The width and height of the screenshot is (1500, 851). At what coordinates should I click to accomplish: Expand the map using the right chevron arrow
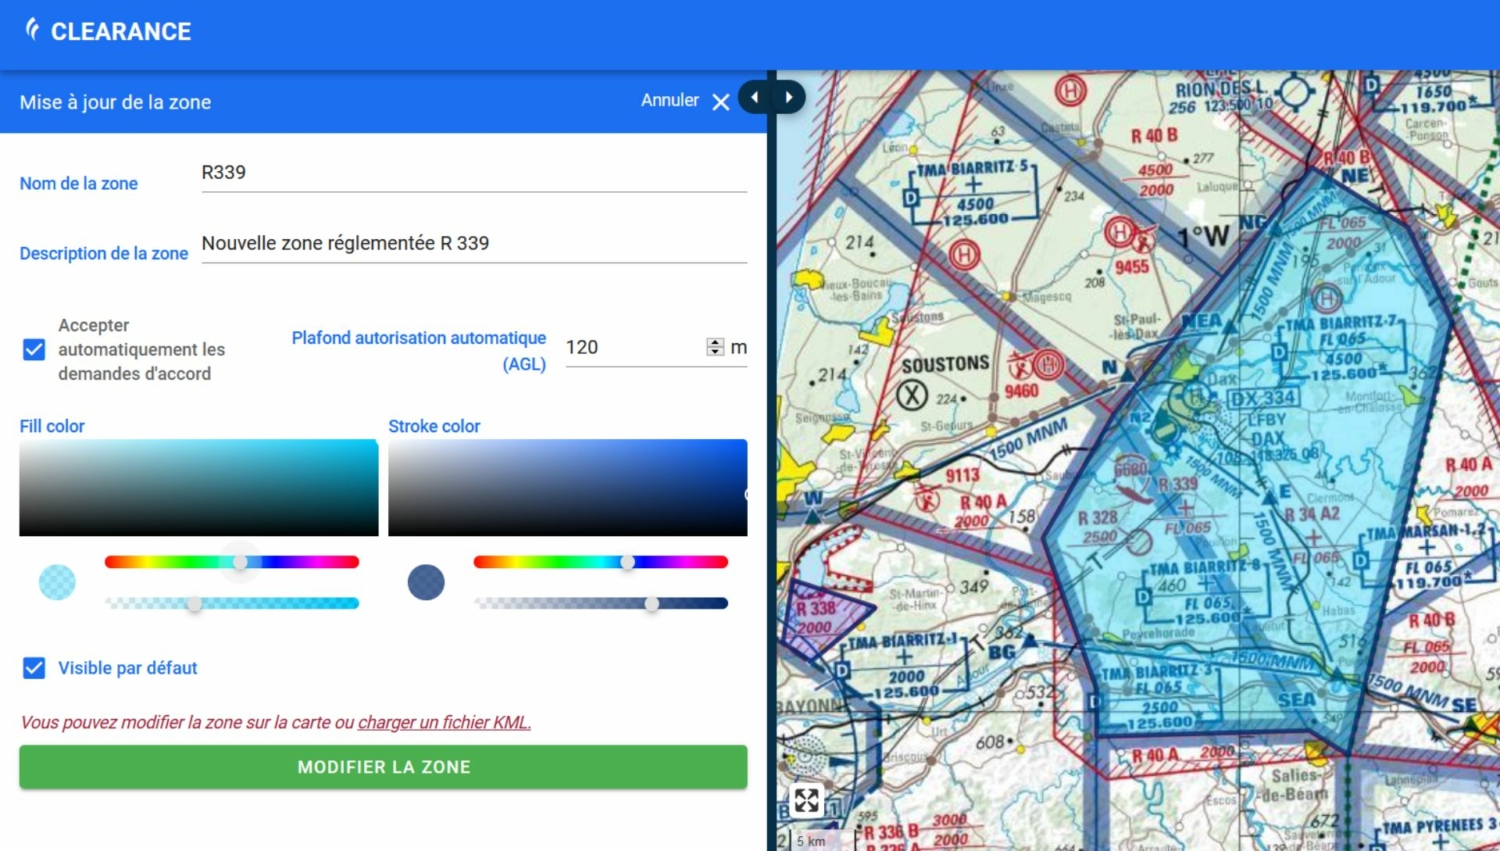(788, 96)
